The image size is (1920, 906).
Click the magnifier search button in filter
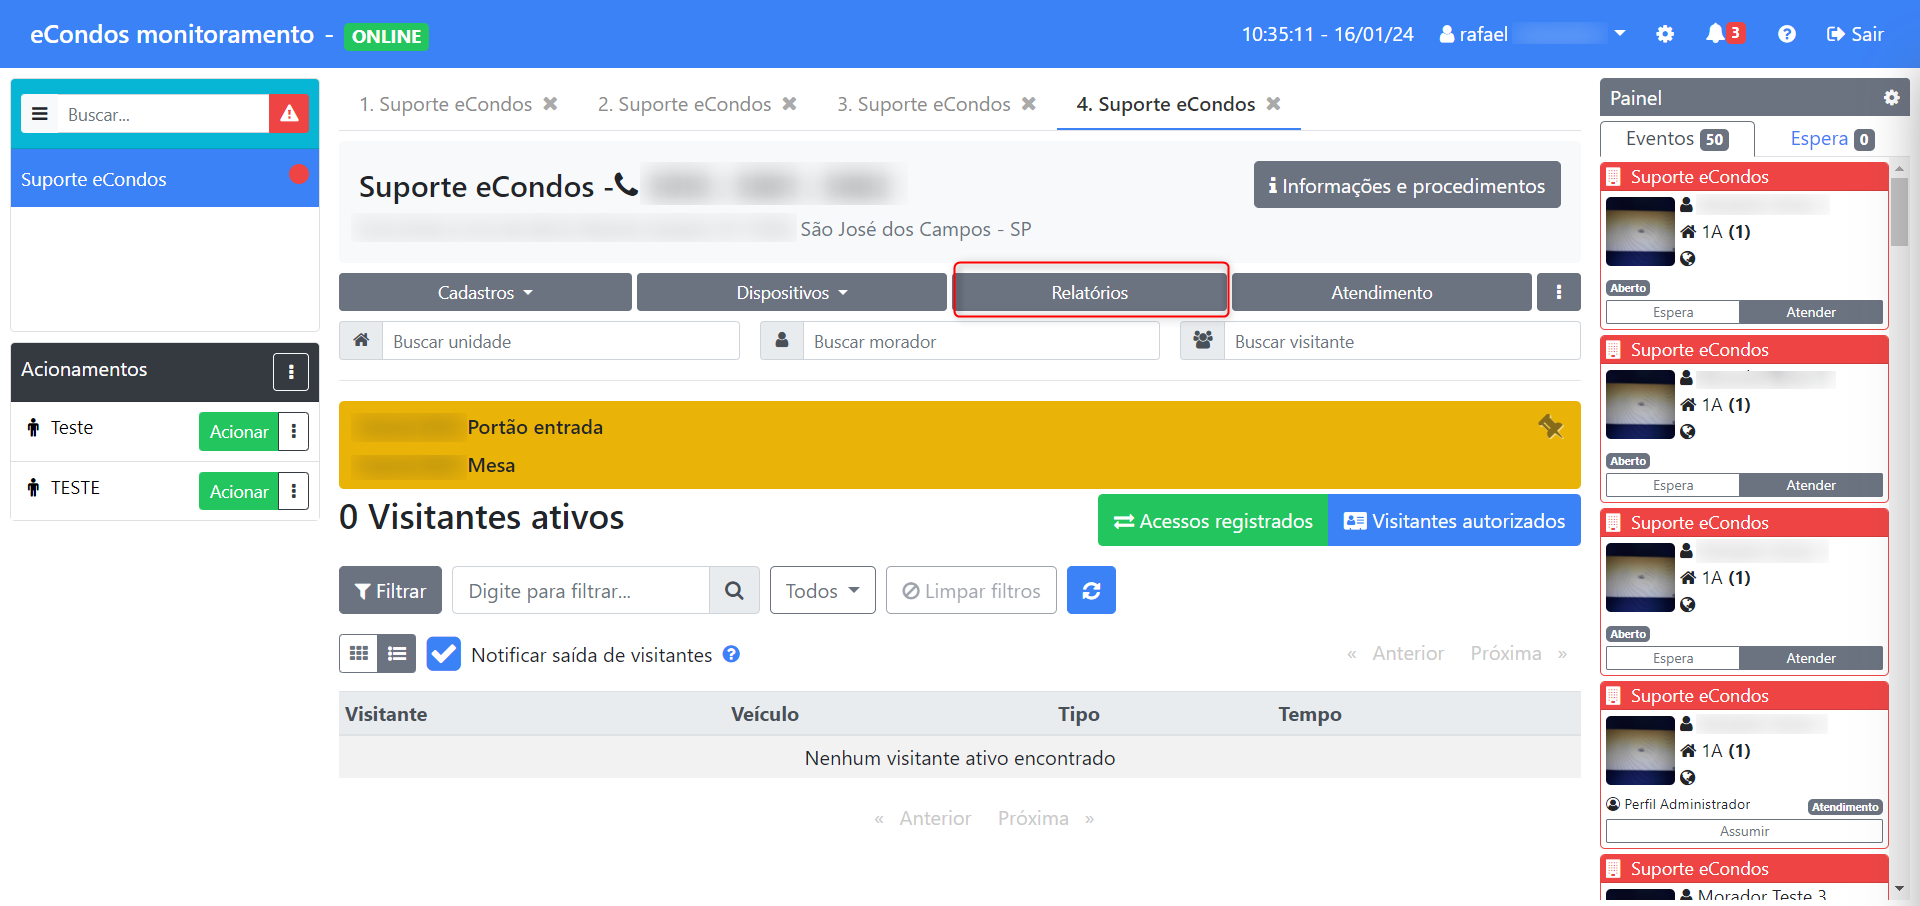point(734,590)
